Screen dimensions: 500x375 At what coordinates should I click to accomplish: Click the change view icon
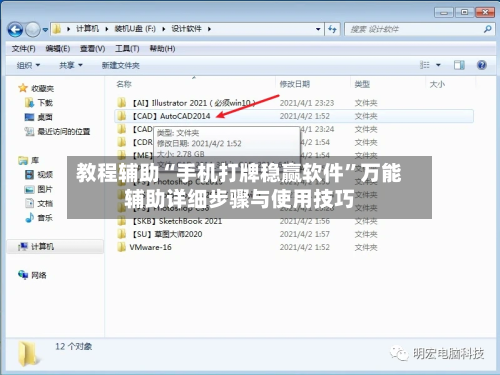tap(425, 65)
